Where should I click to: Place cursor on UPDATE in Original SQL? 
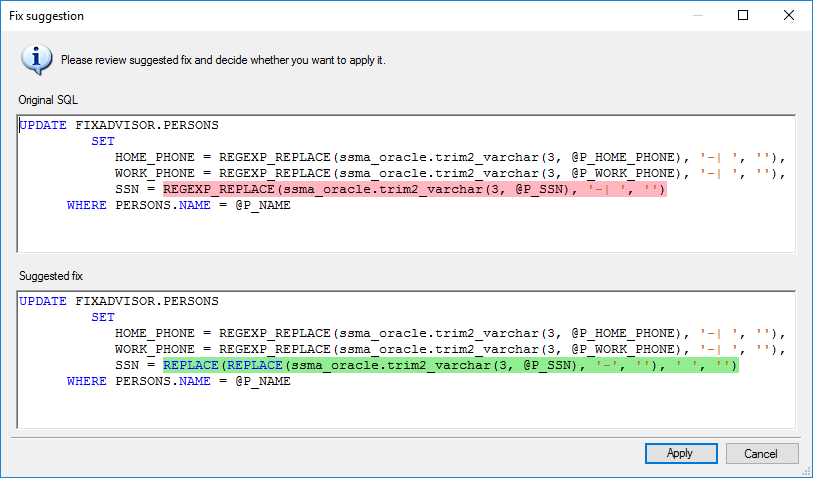[x=43, y=125]
